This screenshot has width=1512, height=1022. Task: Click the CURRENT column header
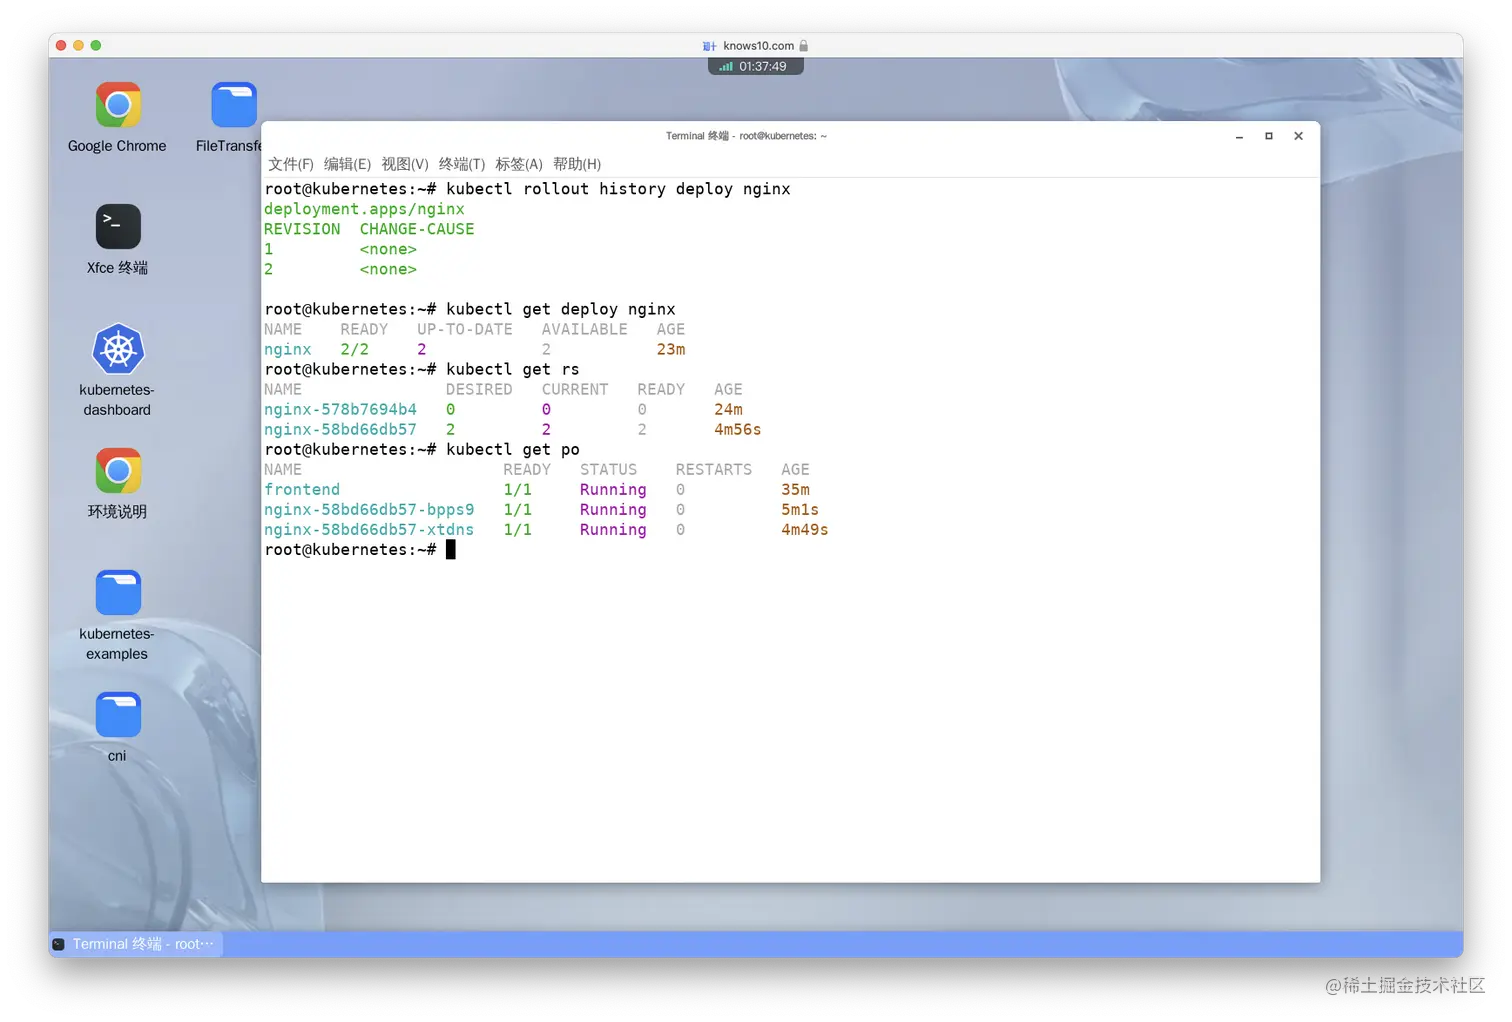(575, 389)
